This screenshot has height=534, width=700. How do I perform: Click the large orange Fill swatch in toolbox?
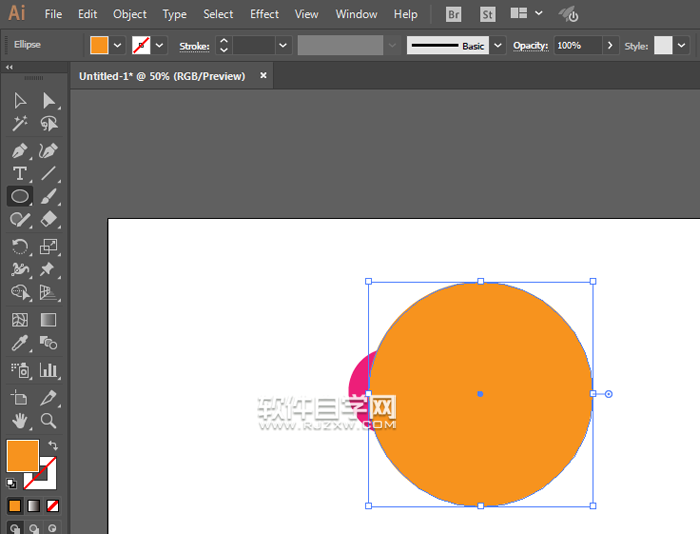click(22, 456)
